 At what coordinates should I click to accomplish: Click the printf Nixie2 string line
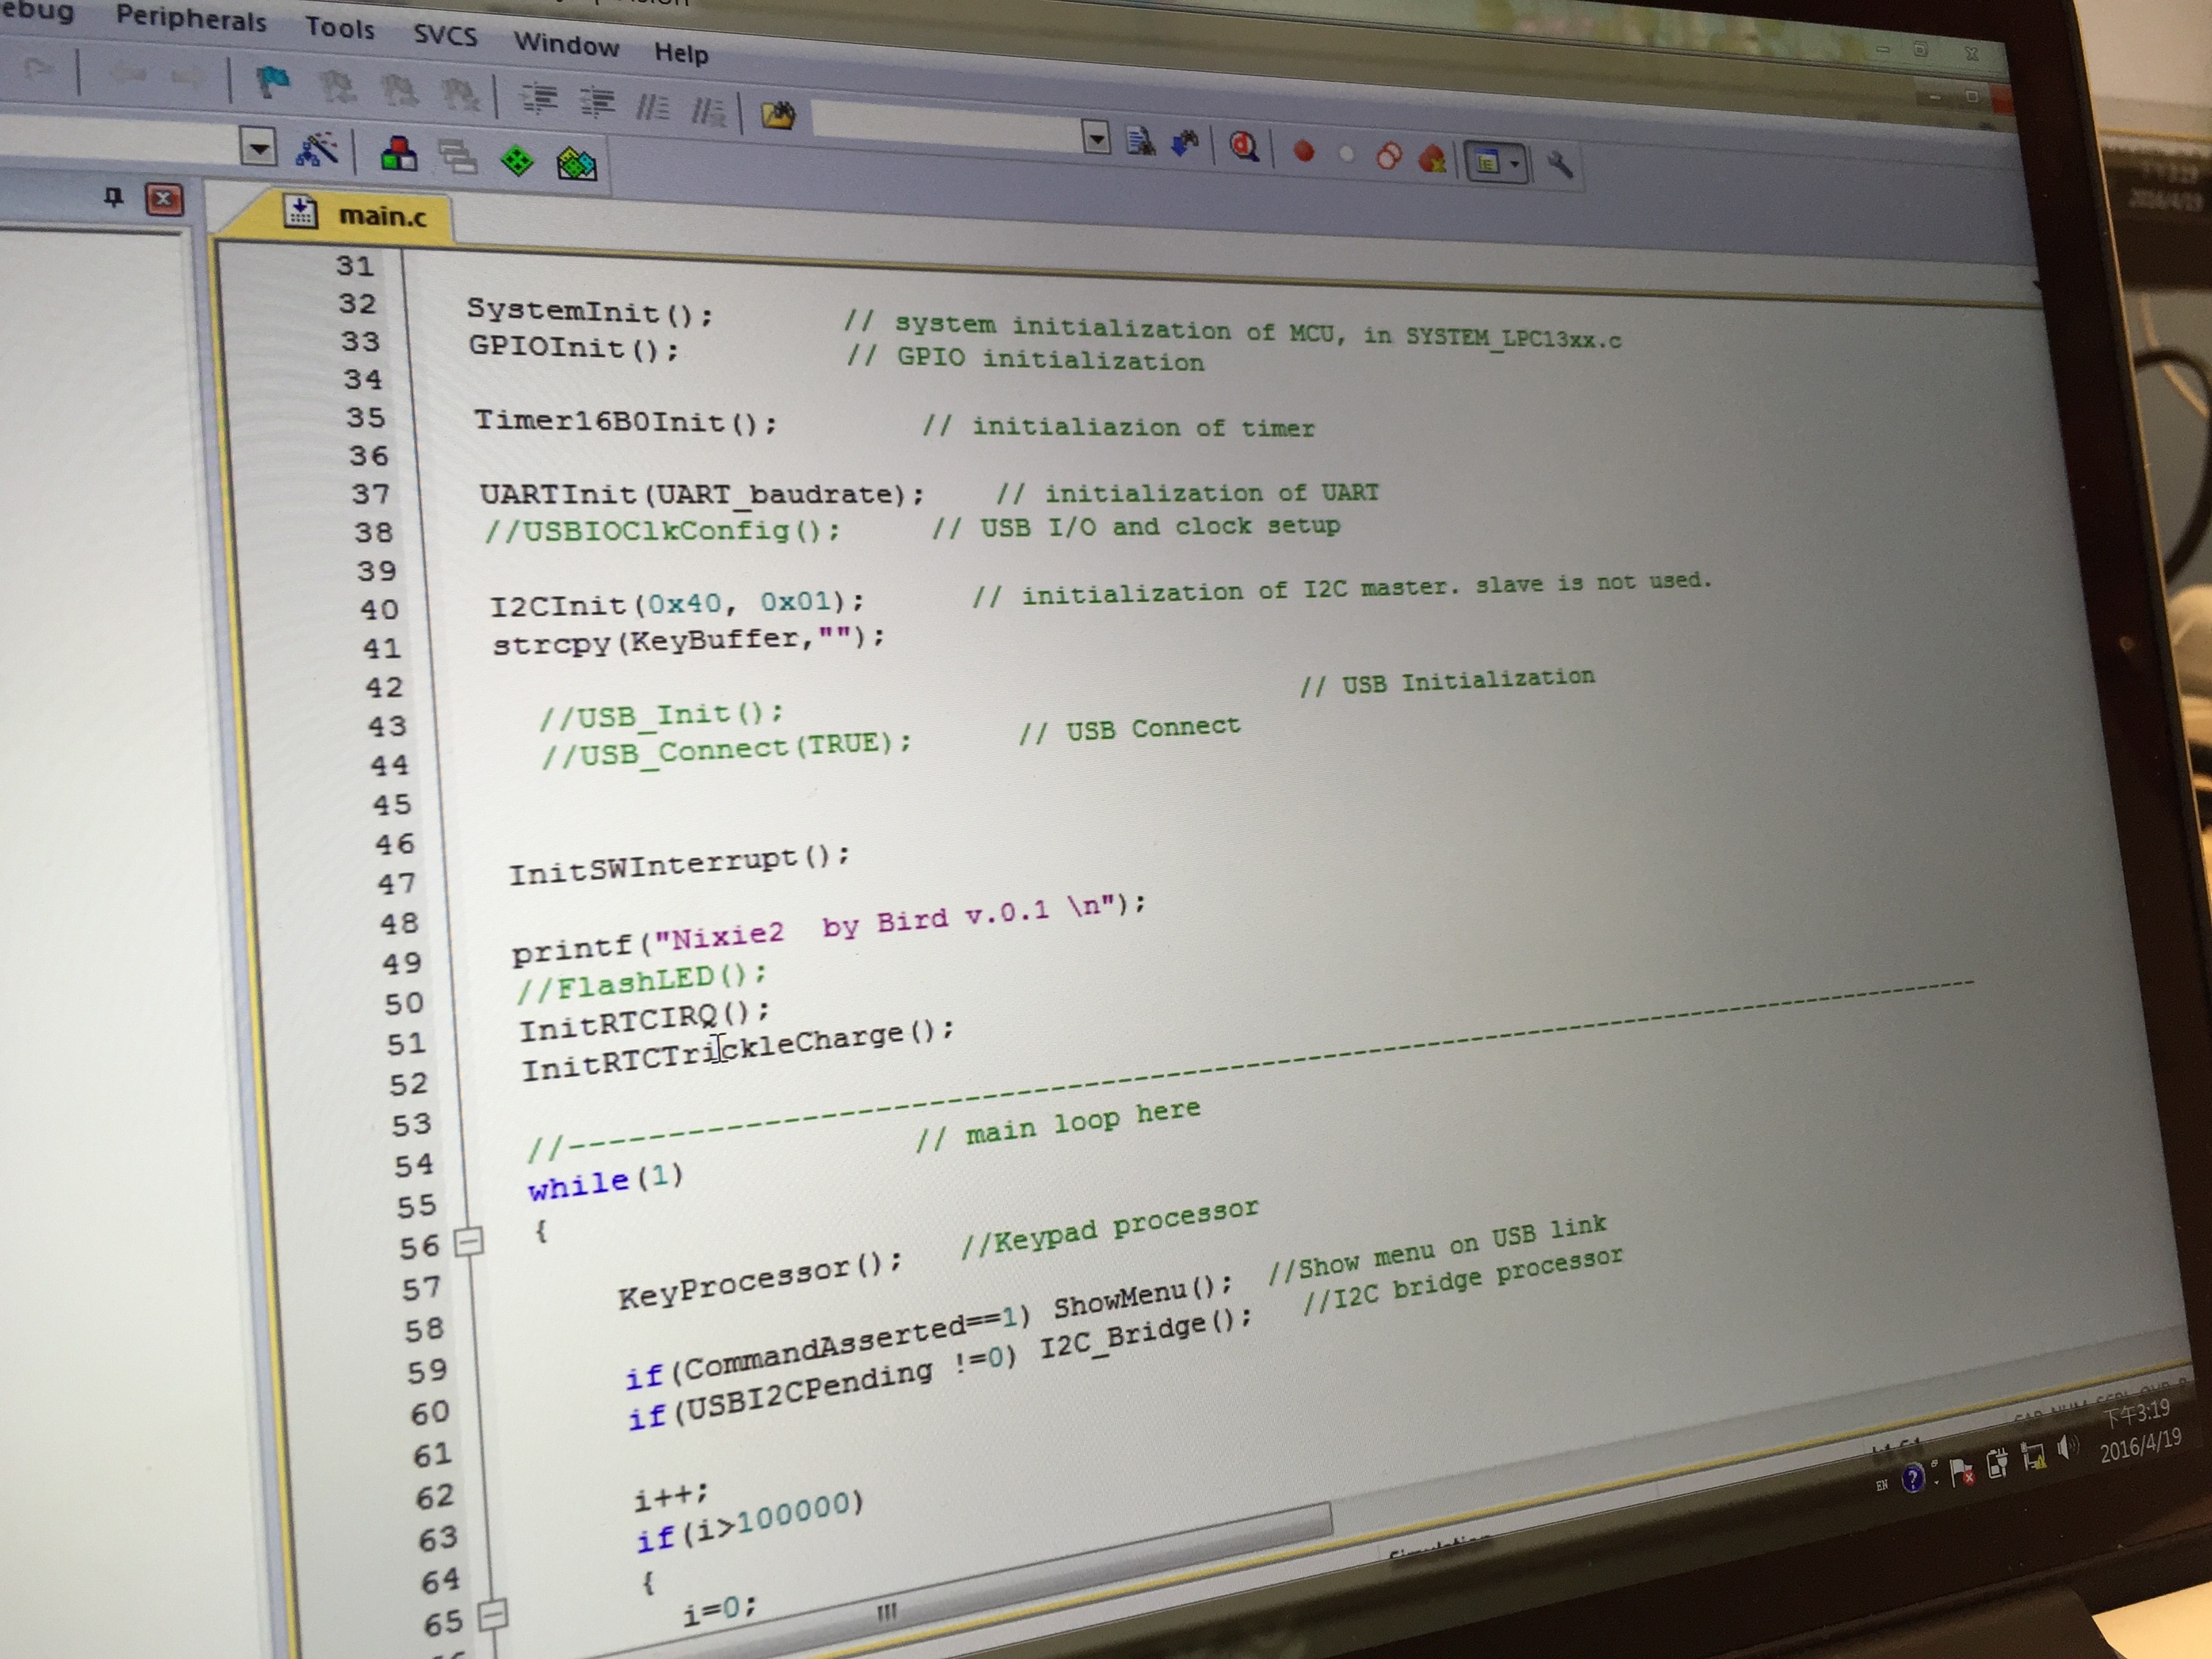click(829, 929)
